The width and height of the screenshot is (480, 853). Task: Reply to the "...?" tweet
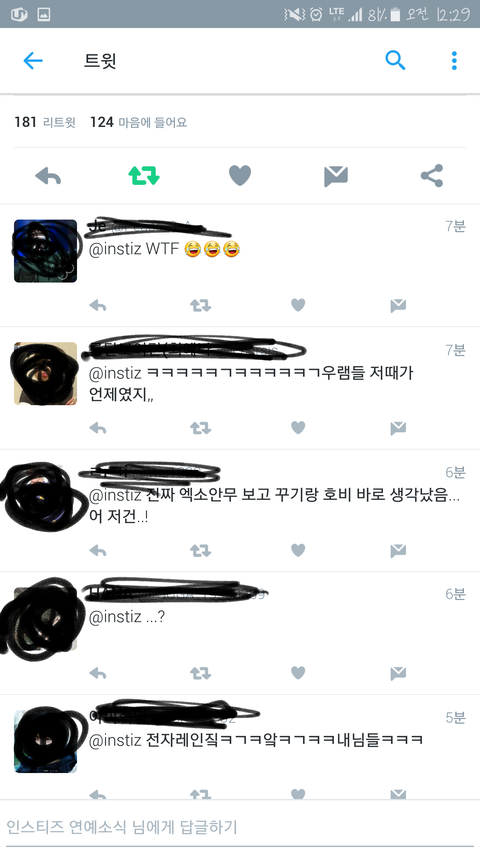(x=98, y=673)
